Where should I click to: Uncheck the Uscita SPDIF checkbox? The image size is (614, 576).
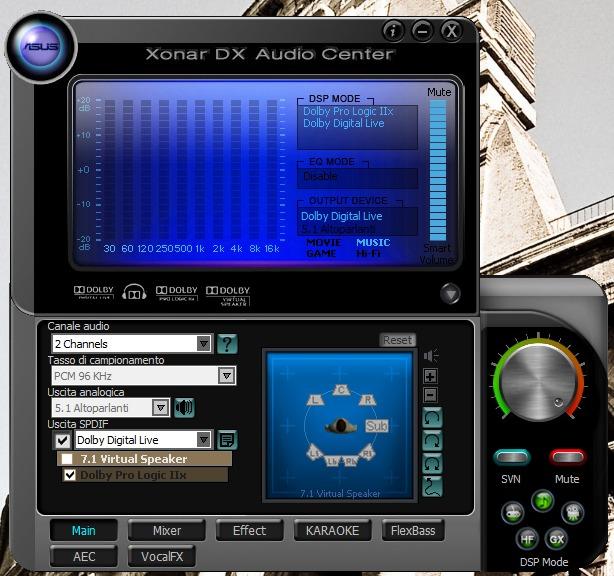[x=62, y=440]
